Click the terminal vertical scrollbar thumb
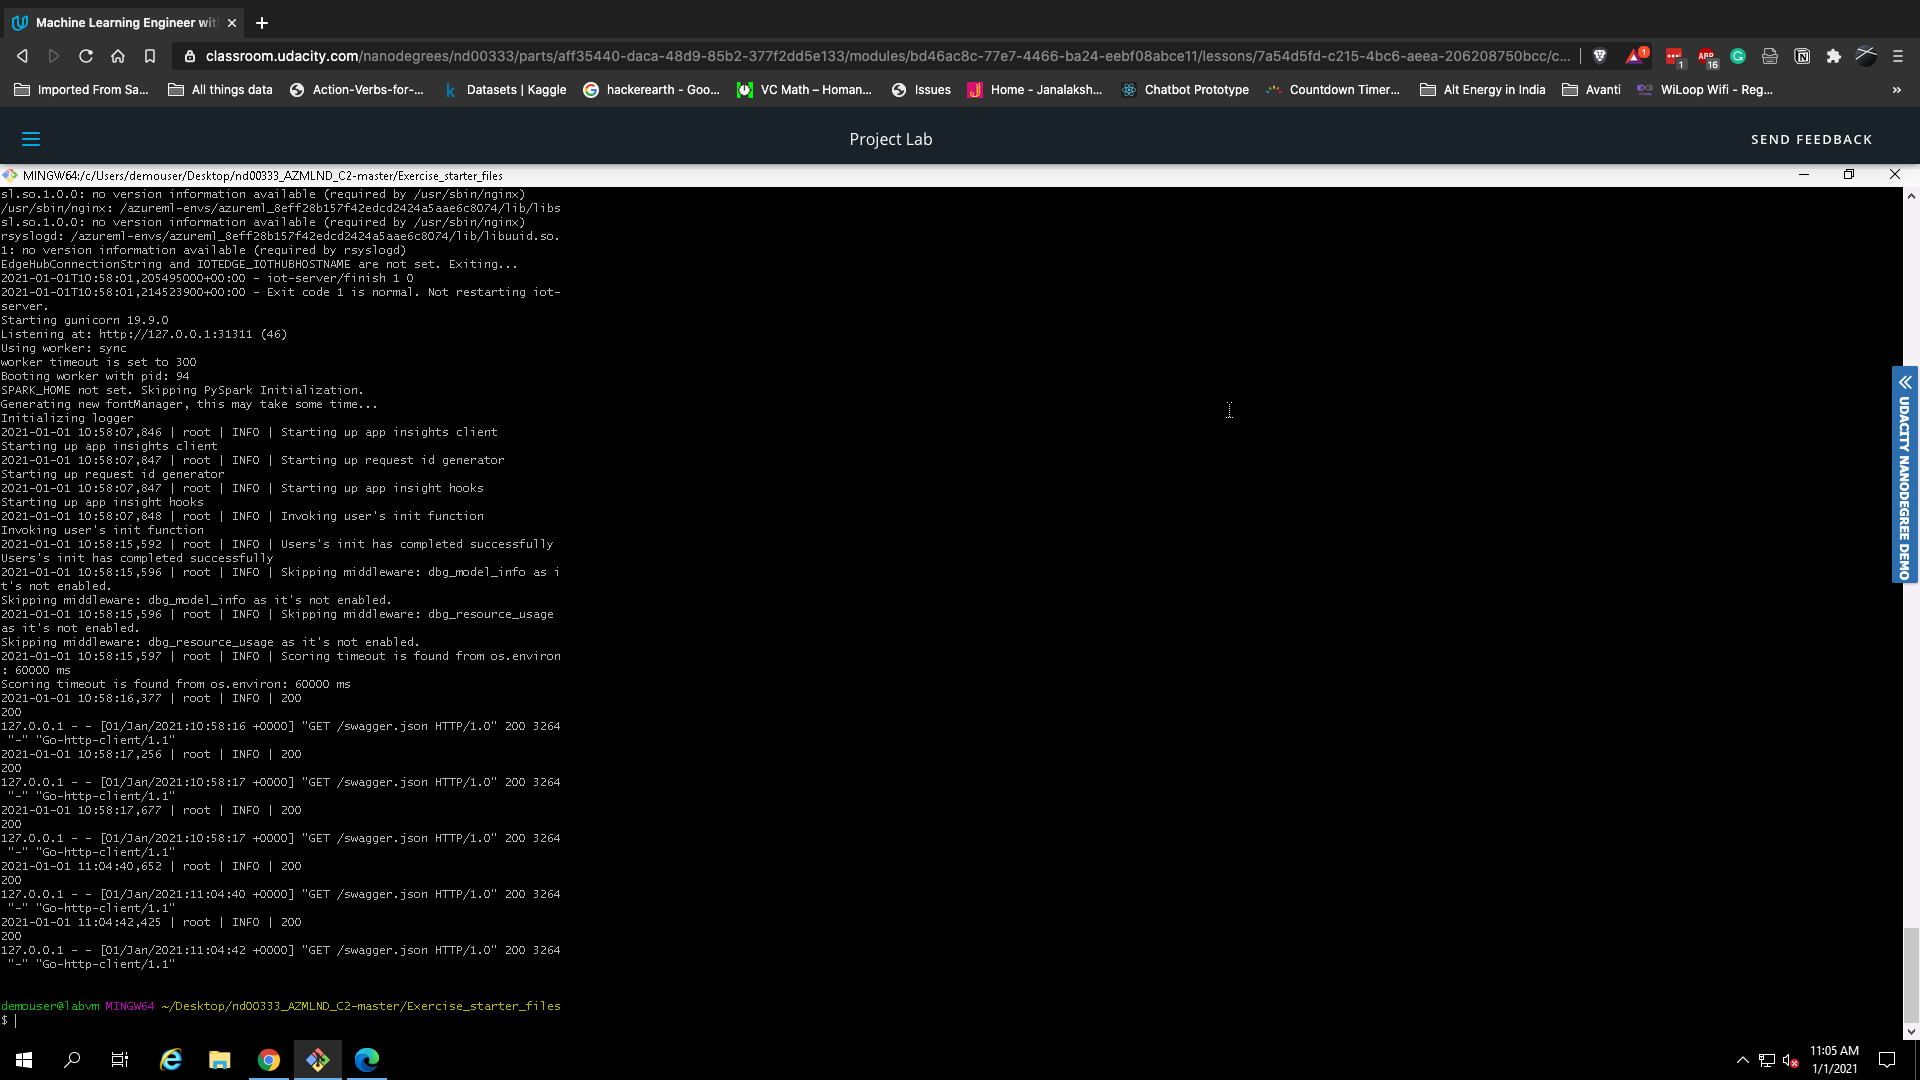The width and height of the screenshot is (1920, 1080). (x=1911, y=975)
